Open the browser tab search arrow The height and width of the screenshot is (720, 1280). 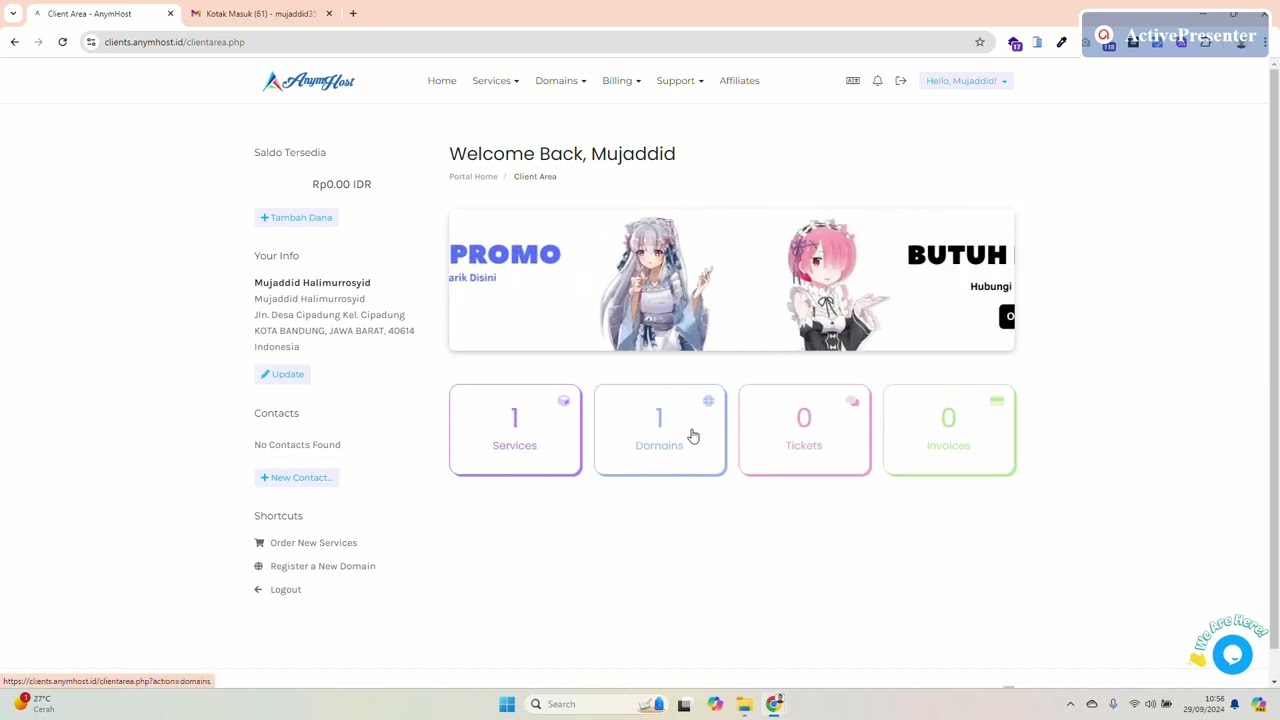click(x=13, y=14)
